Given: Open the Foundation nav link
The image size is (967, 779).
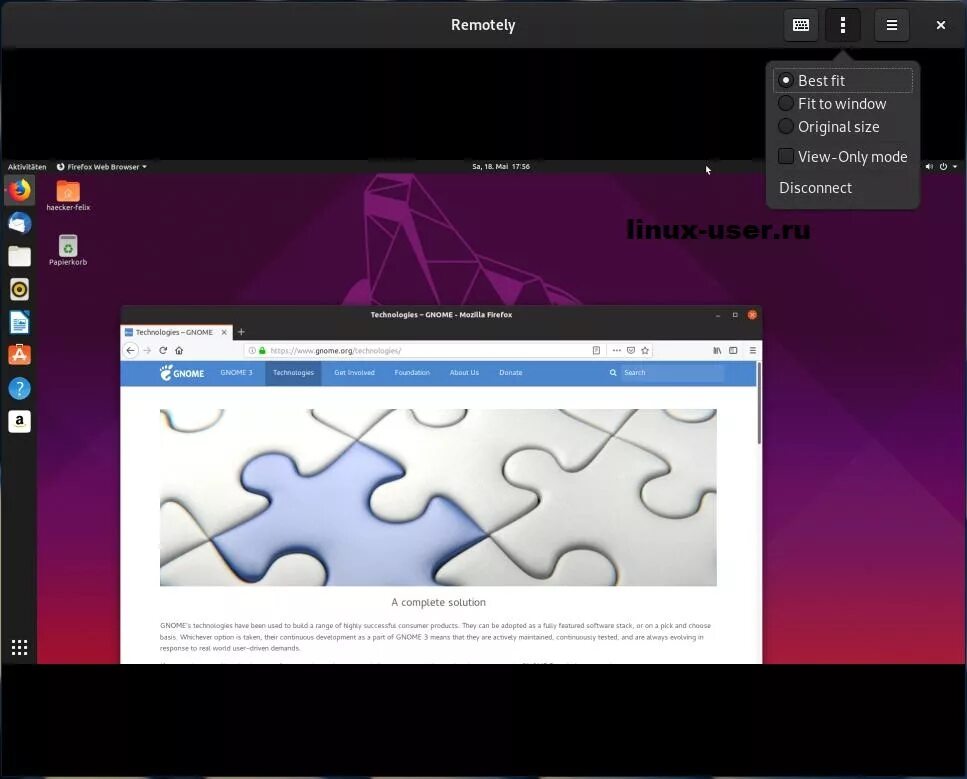Looking at the screenshot, I should coord(412,373).
